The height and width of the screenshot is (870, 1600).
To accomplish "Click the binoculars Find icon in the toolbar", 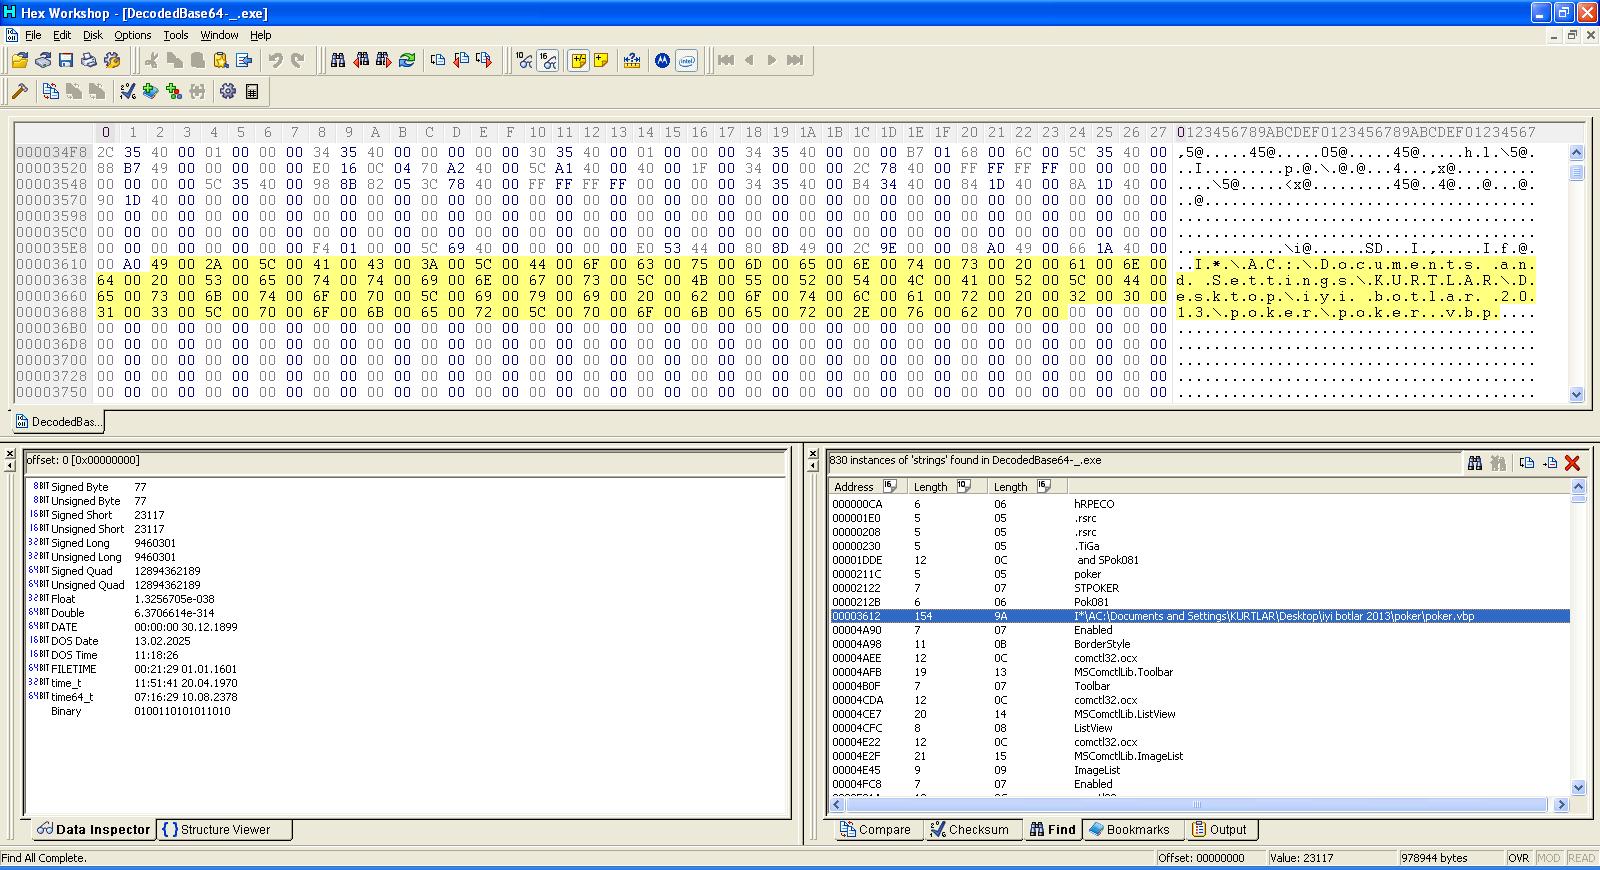I will click(338, 60).
